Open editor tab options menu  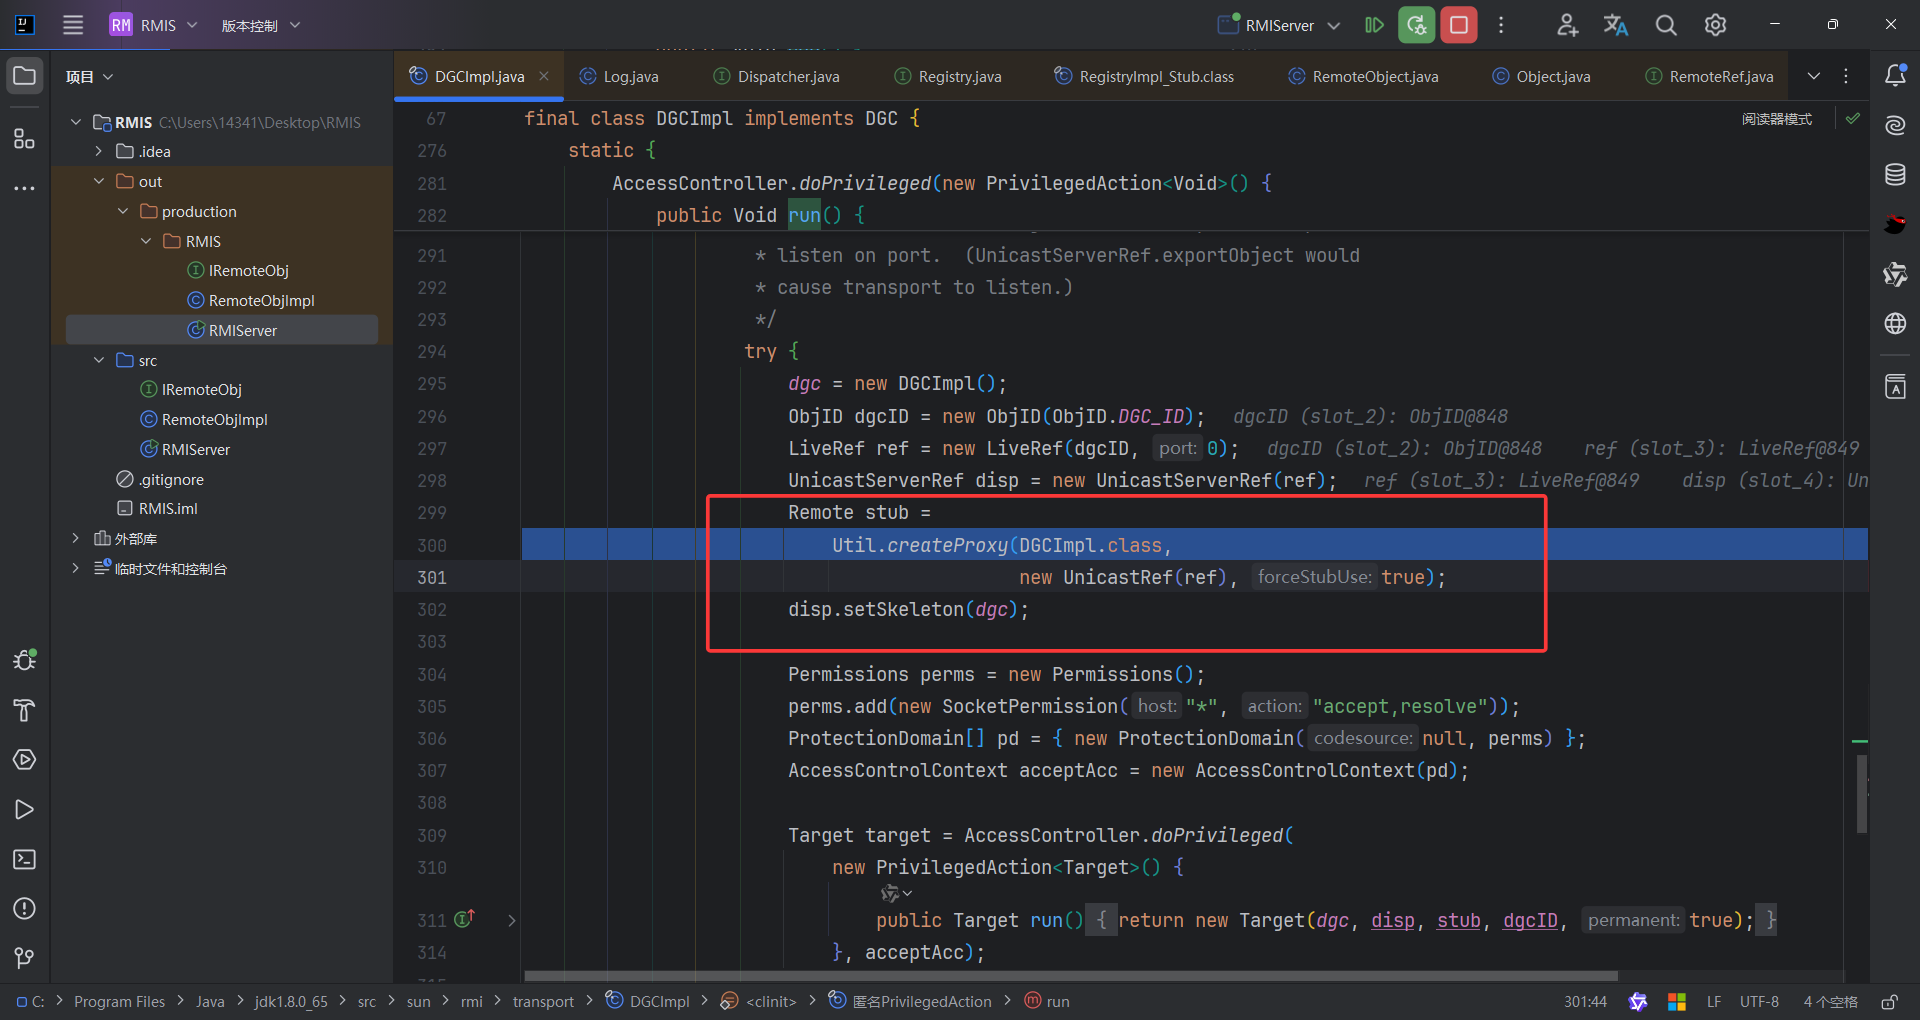click(x=1846, y=76)
